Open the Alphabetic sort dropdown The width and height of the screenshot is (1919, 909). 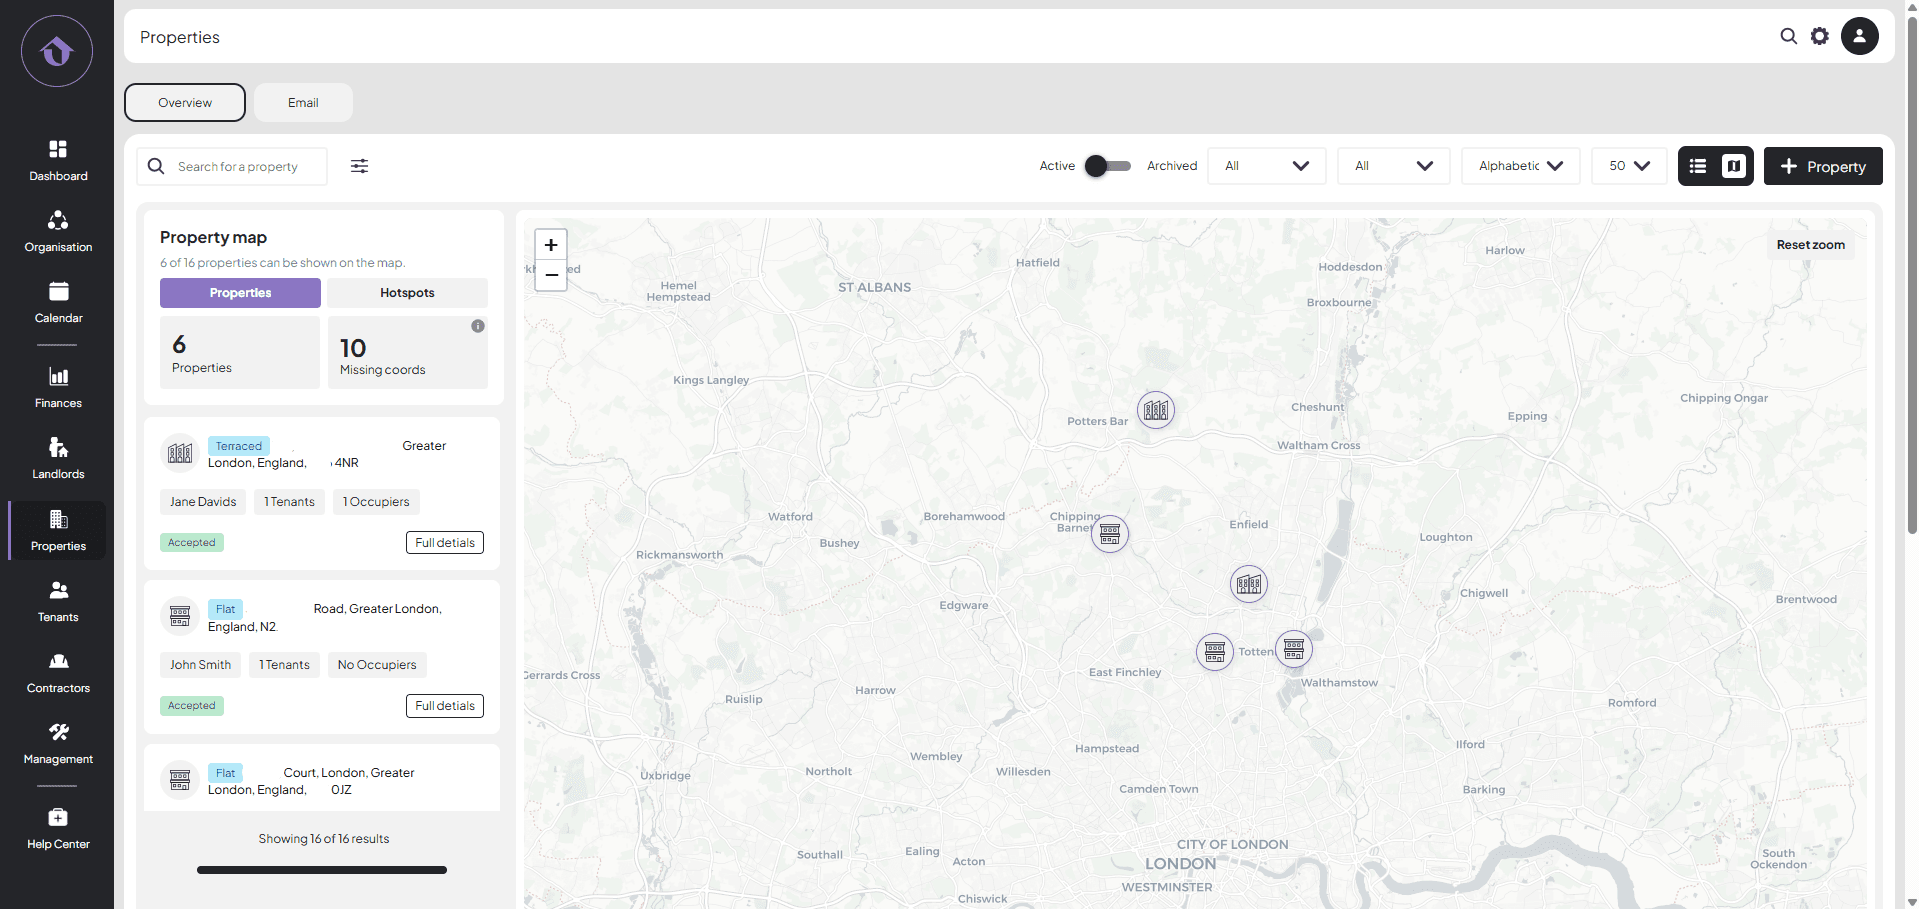tap(1520, 166)
